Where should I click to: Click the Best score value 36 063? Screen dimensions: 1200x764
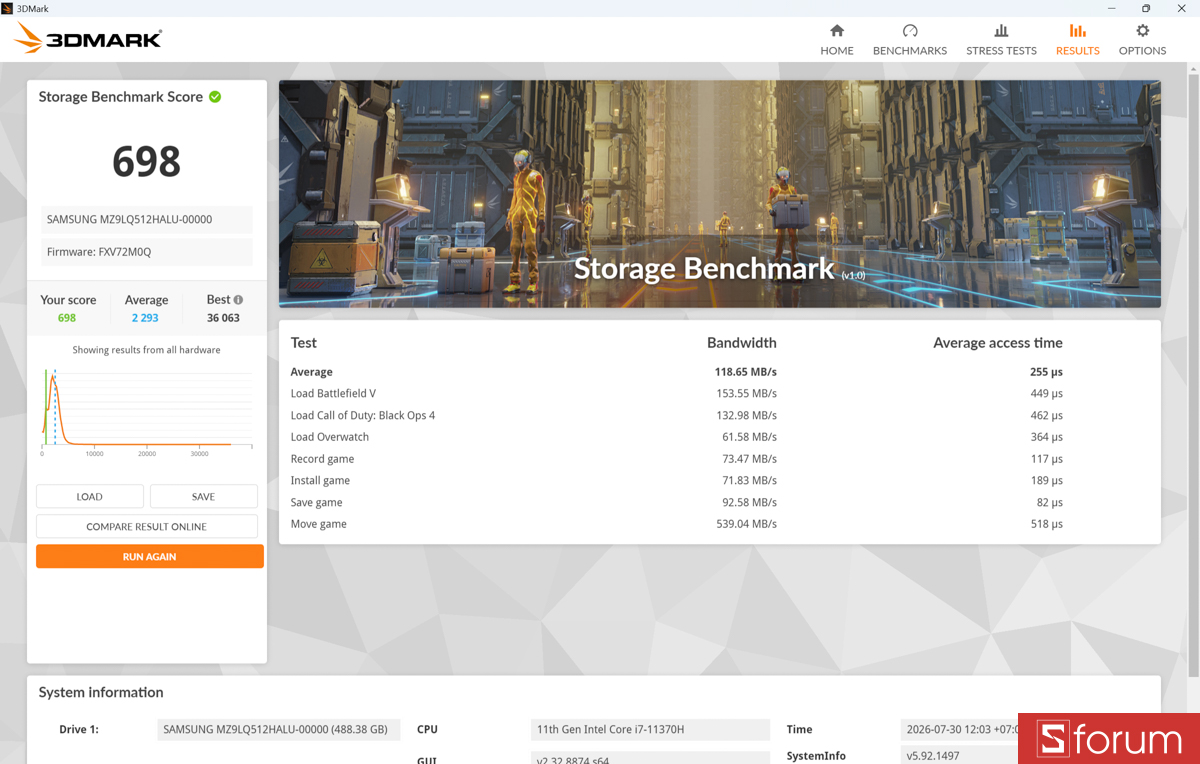[223, 318]
